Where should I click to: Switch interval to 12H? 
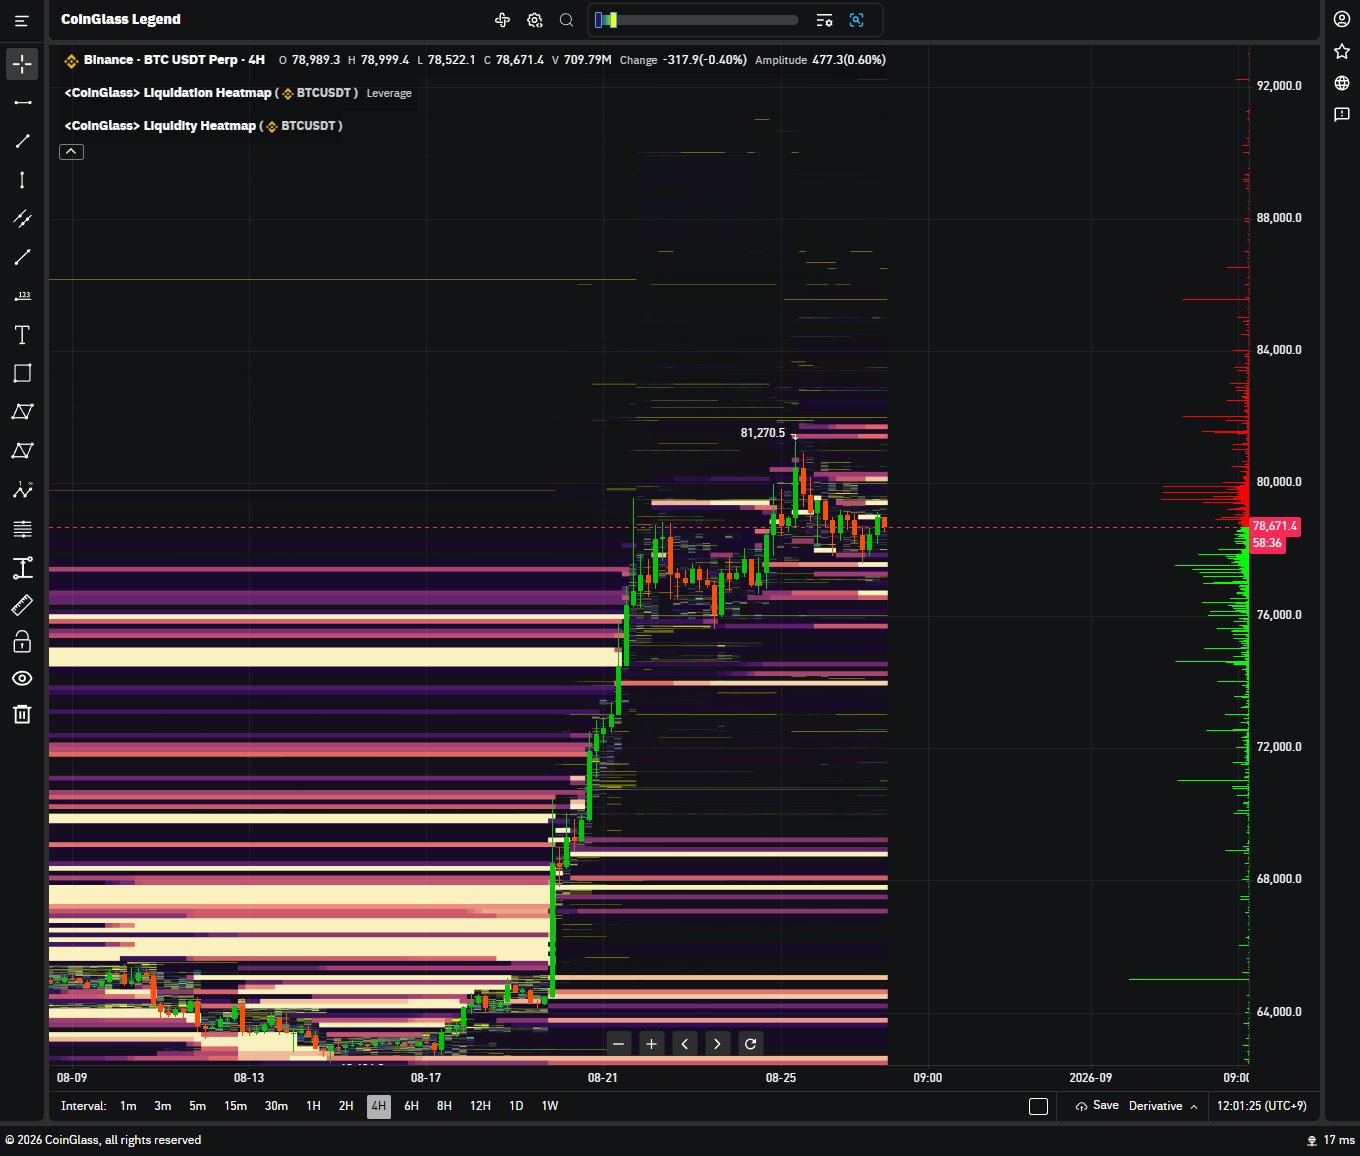[x=481, y=1106]
